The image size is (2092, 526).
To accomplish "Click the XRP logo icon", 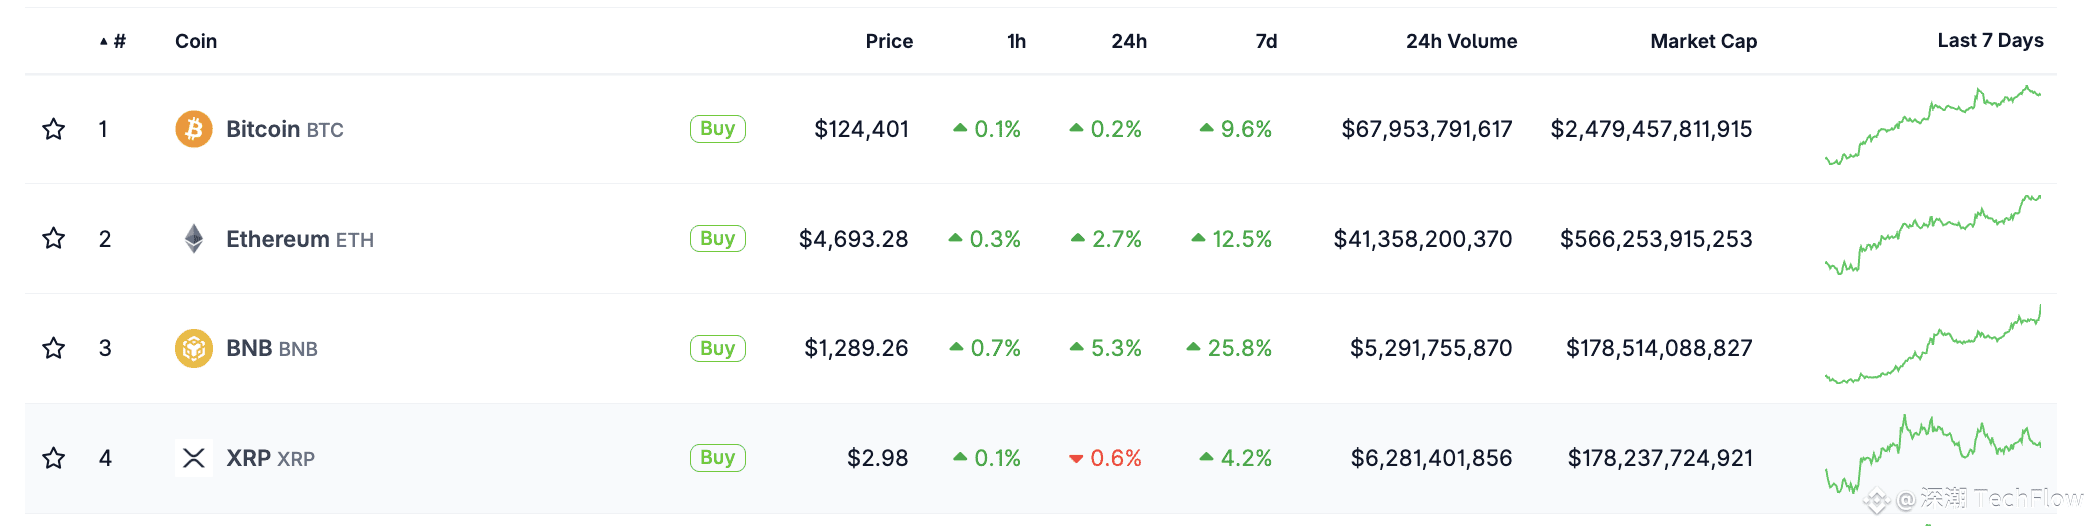I will click(194, 458).
